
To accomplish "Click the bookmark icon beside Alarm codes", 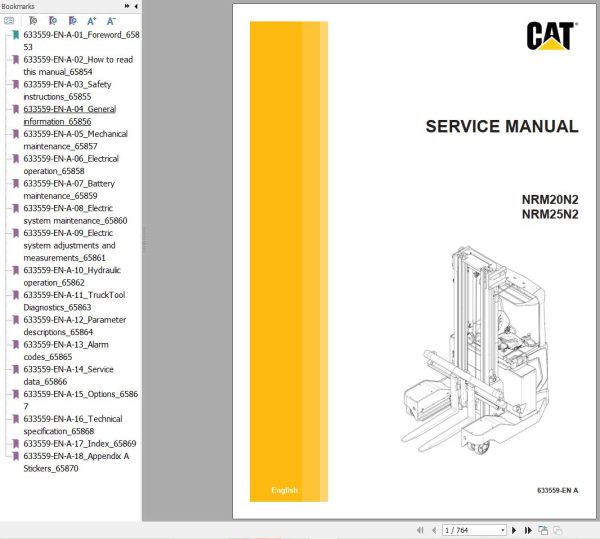I will point(16,345).
